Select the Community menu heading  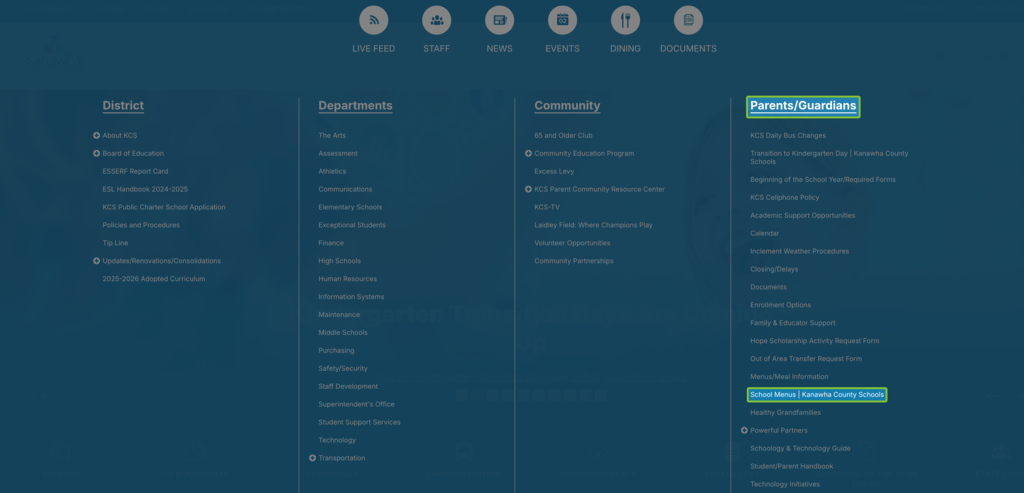pyautogui.click(x=567, y=106)
